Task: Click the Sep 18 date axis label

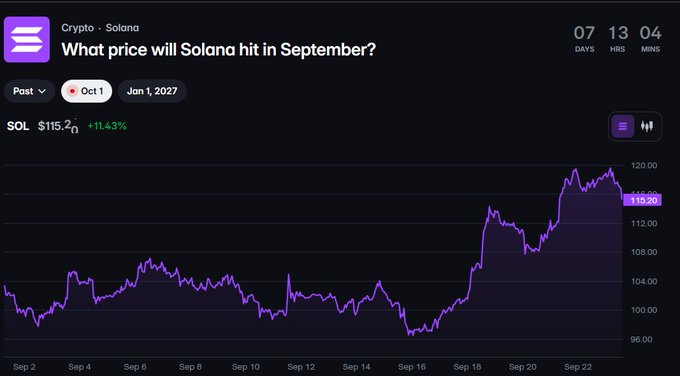Action: click(467, 367)
